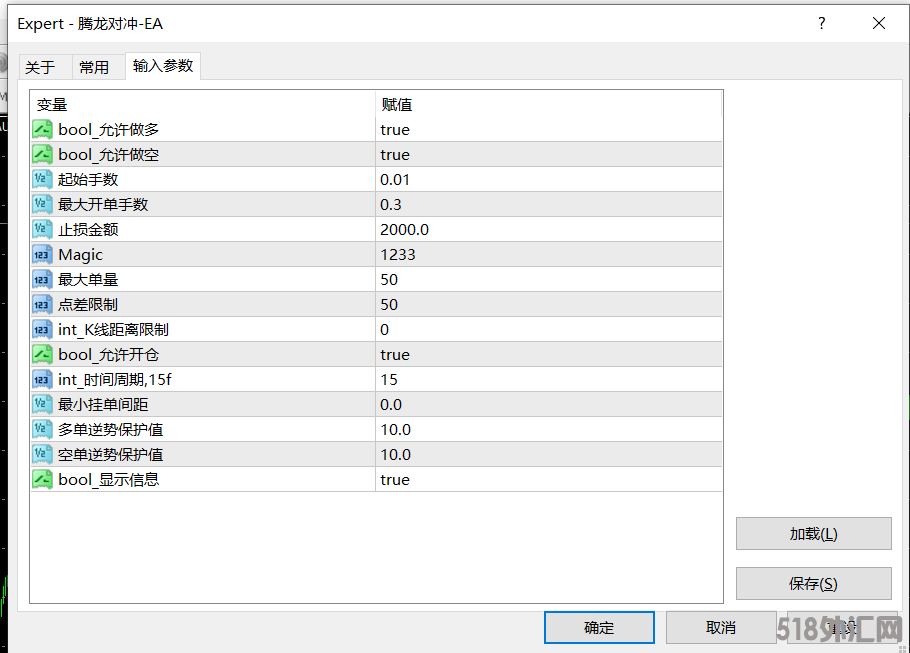Click the boolean icon beside bool_允许做空
Viewport: 910px width, 653px height.
click(x=42, y=154)
